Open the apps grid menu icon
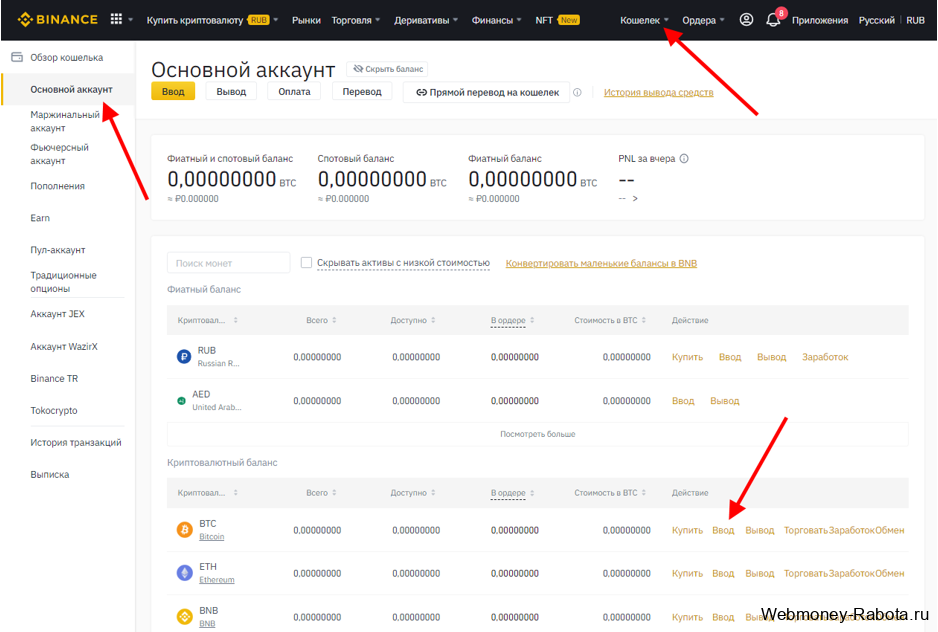This screenshot has height=632, width=938. click(116, 19)
